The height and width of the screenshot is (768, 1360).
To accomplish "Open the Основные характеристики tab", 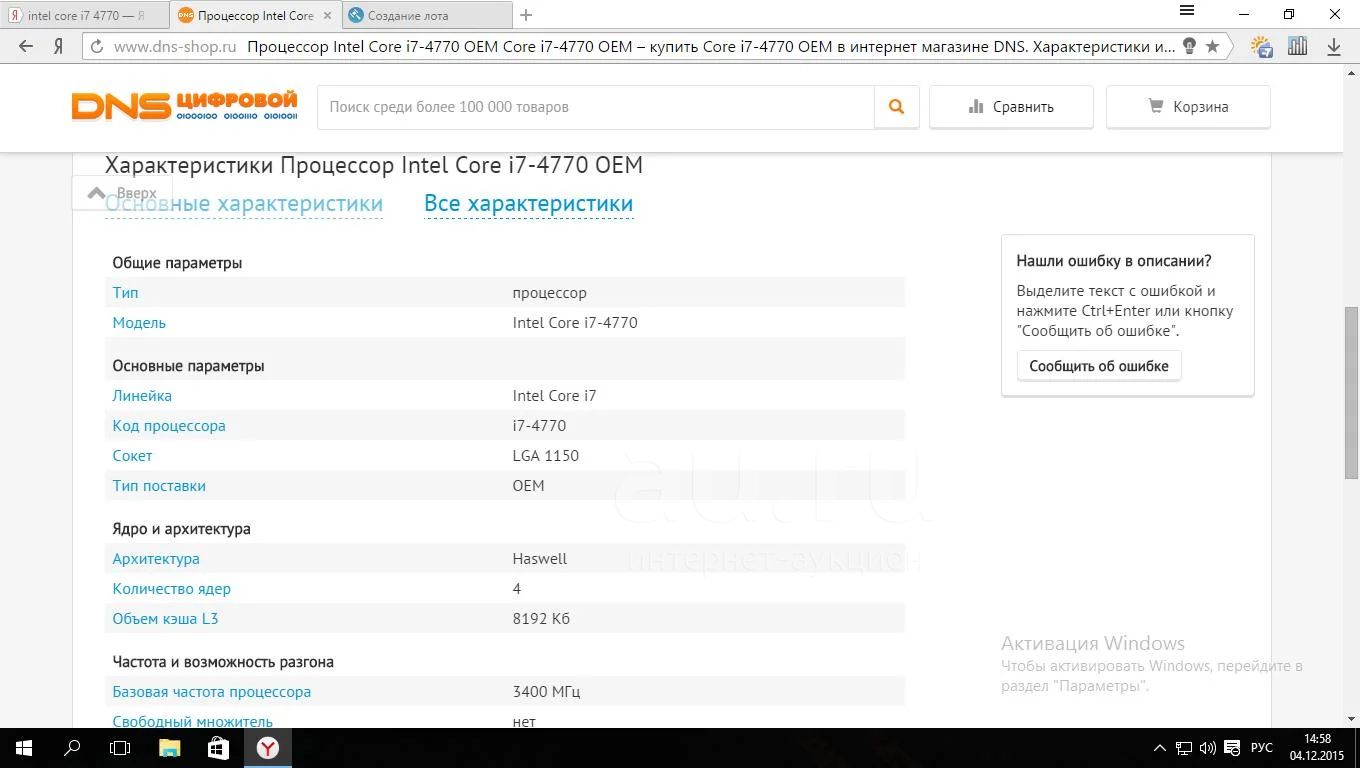I will (x=244, y=203).
